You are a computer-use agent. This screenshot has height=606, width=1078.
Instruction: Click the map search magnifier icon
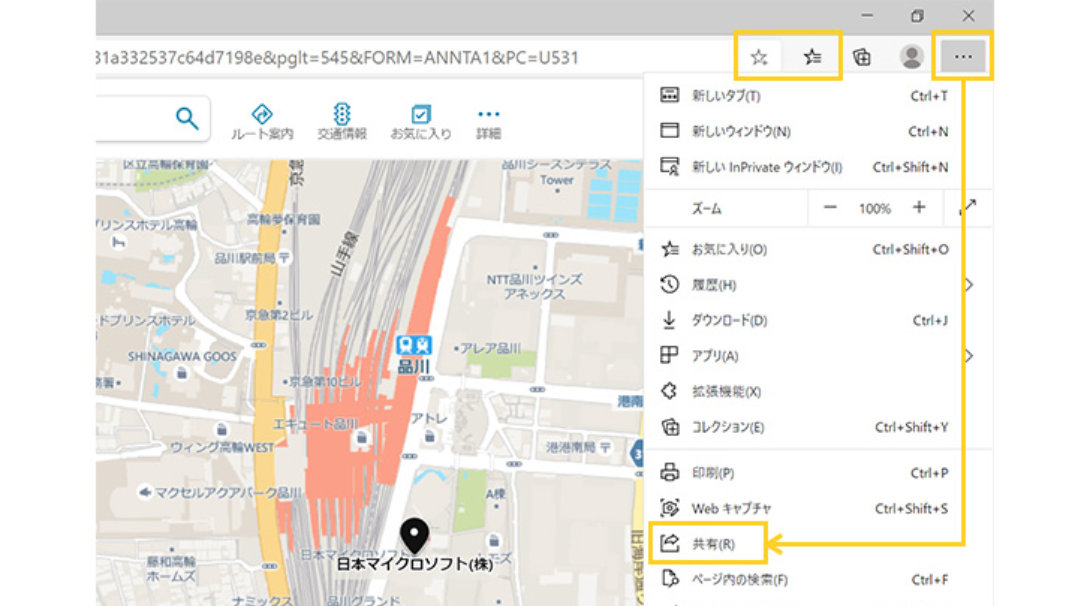(x=187, y=118)
